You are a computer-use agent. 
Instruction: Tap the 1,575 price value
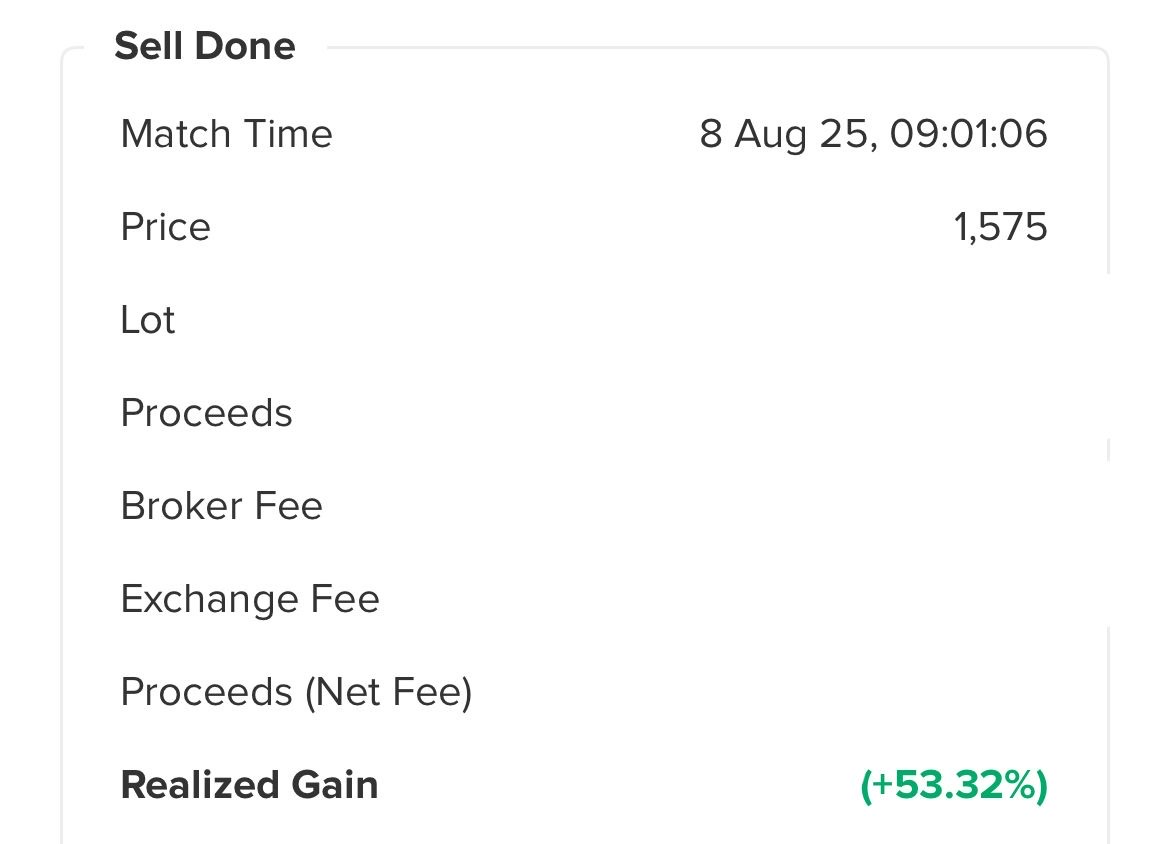click(x=1001, y=227)
